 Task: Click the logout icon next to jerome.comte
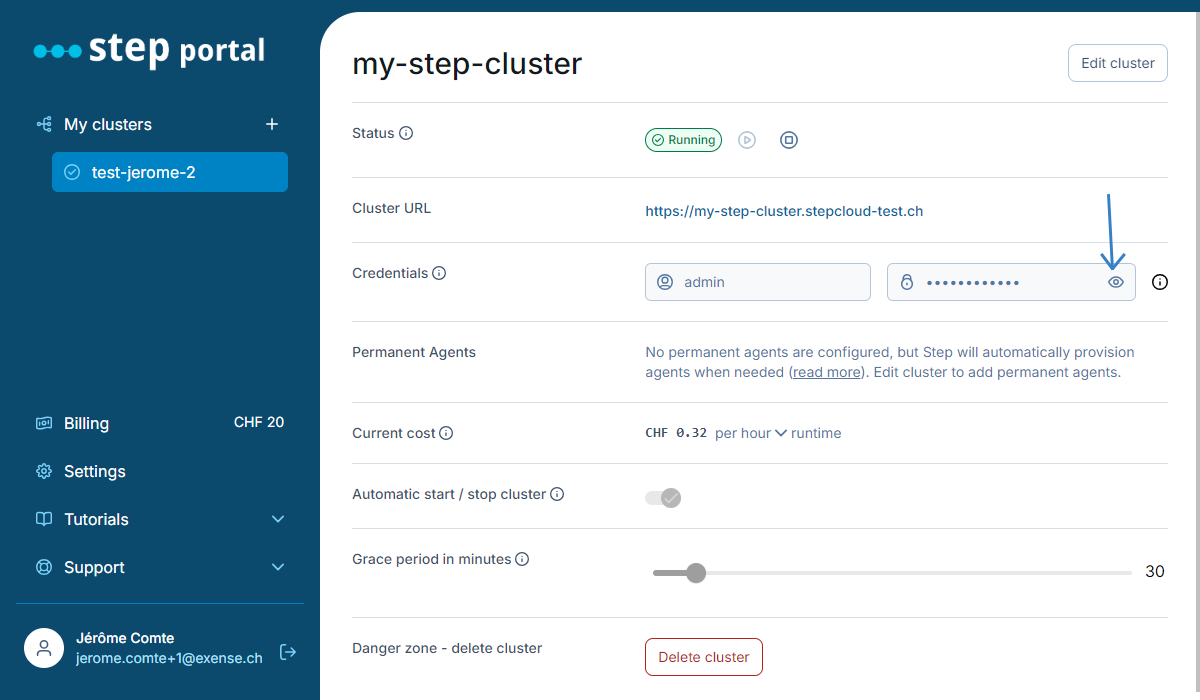[288, 651]
